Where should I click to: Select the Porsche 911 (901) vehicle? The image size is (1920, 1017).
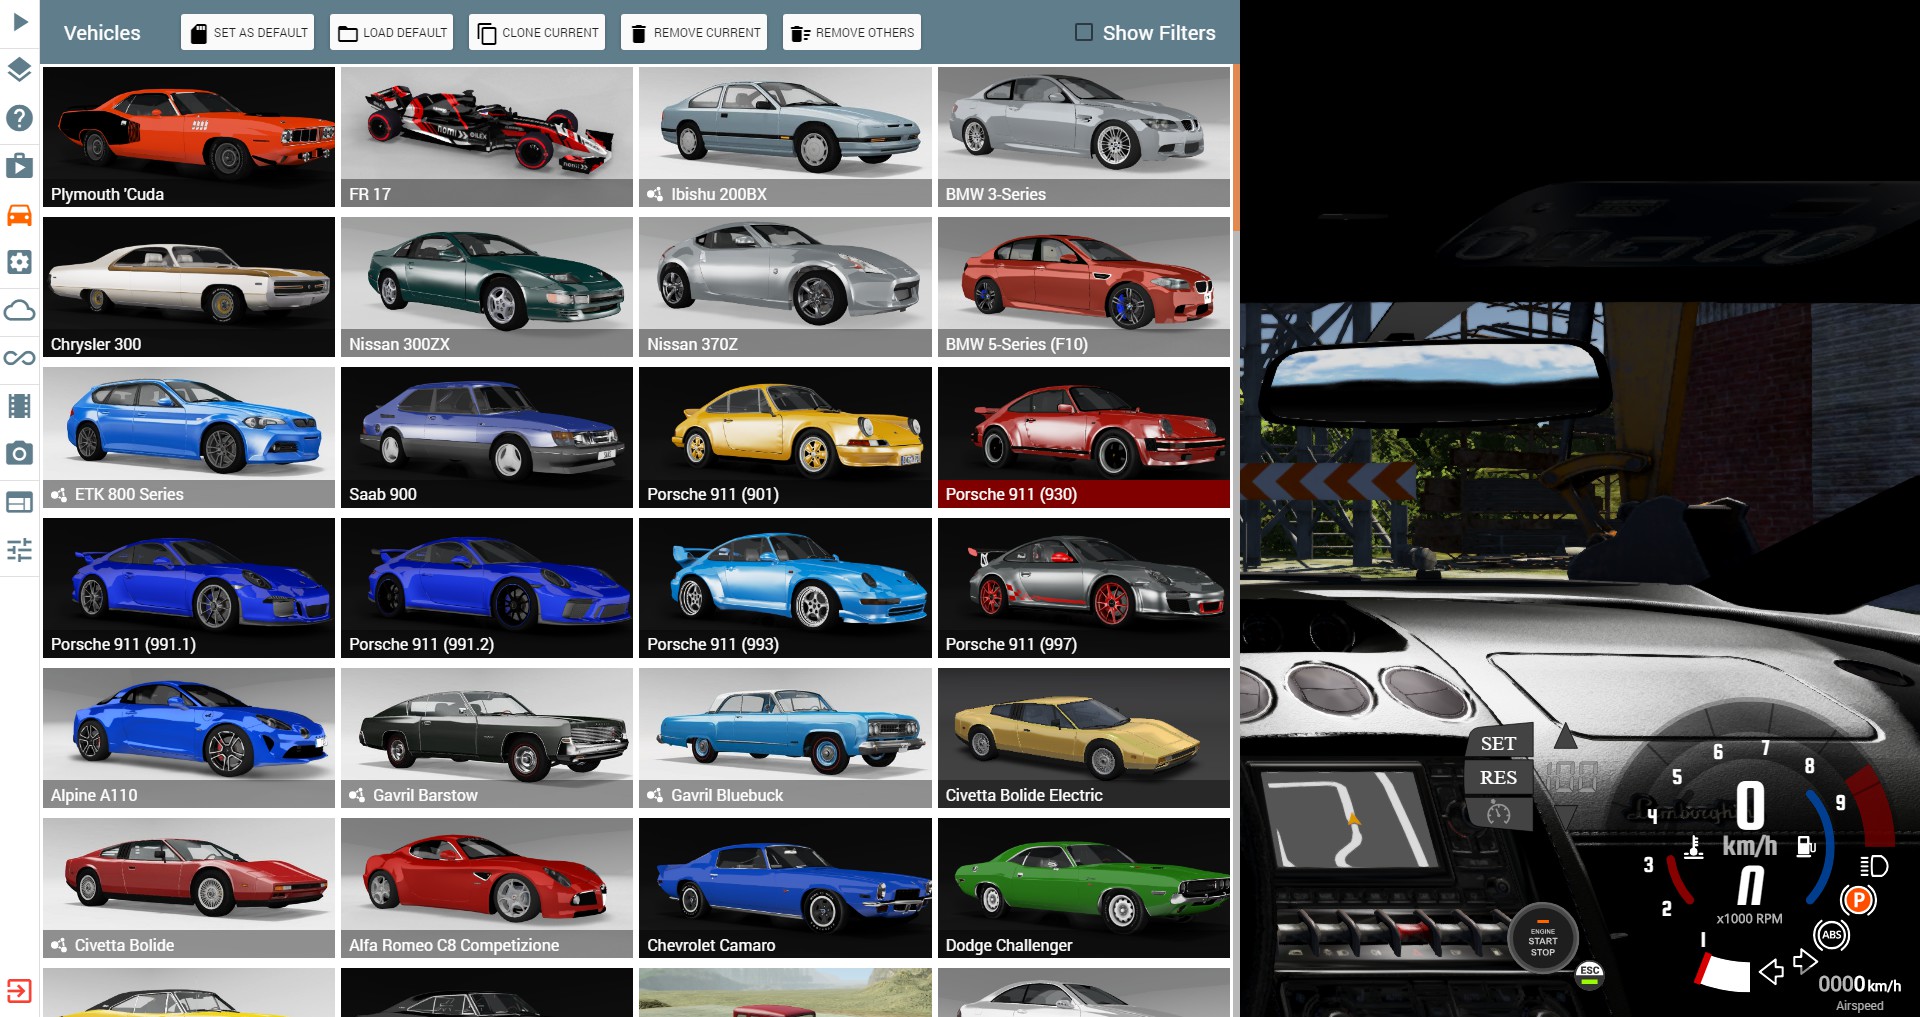pyautogui.click(x=785, y=437)
